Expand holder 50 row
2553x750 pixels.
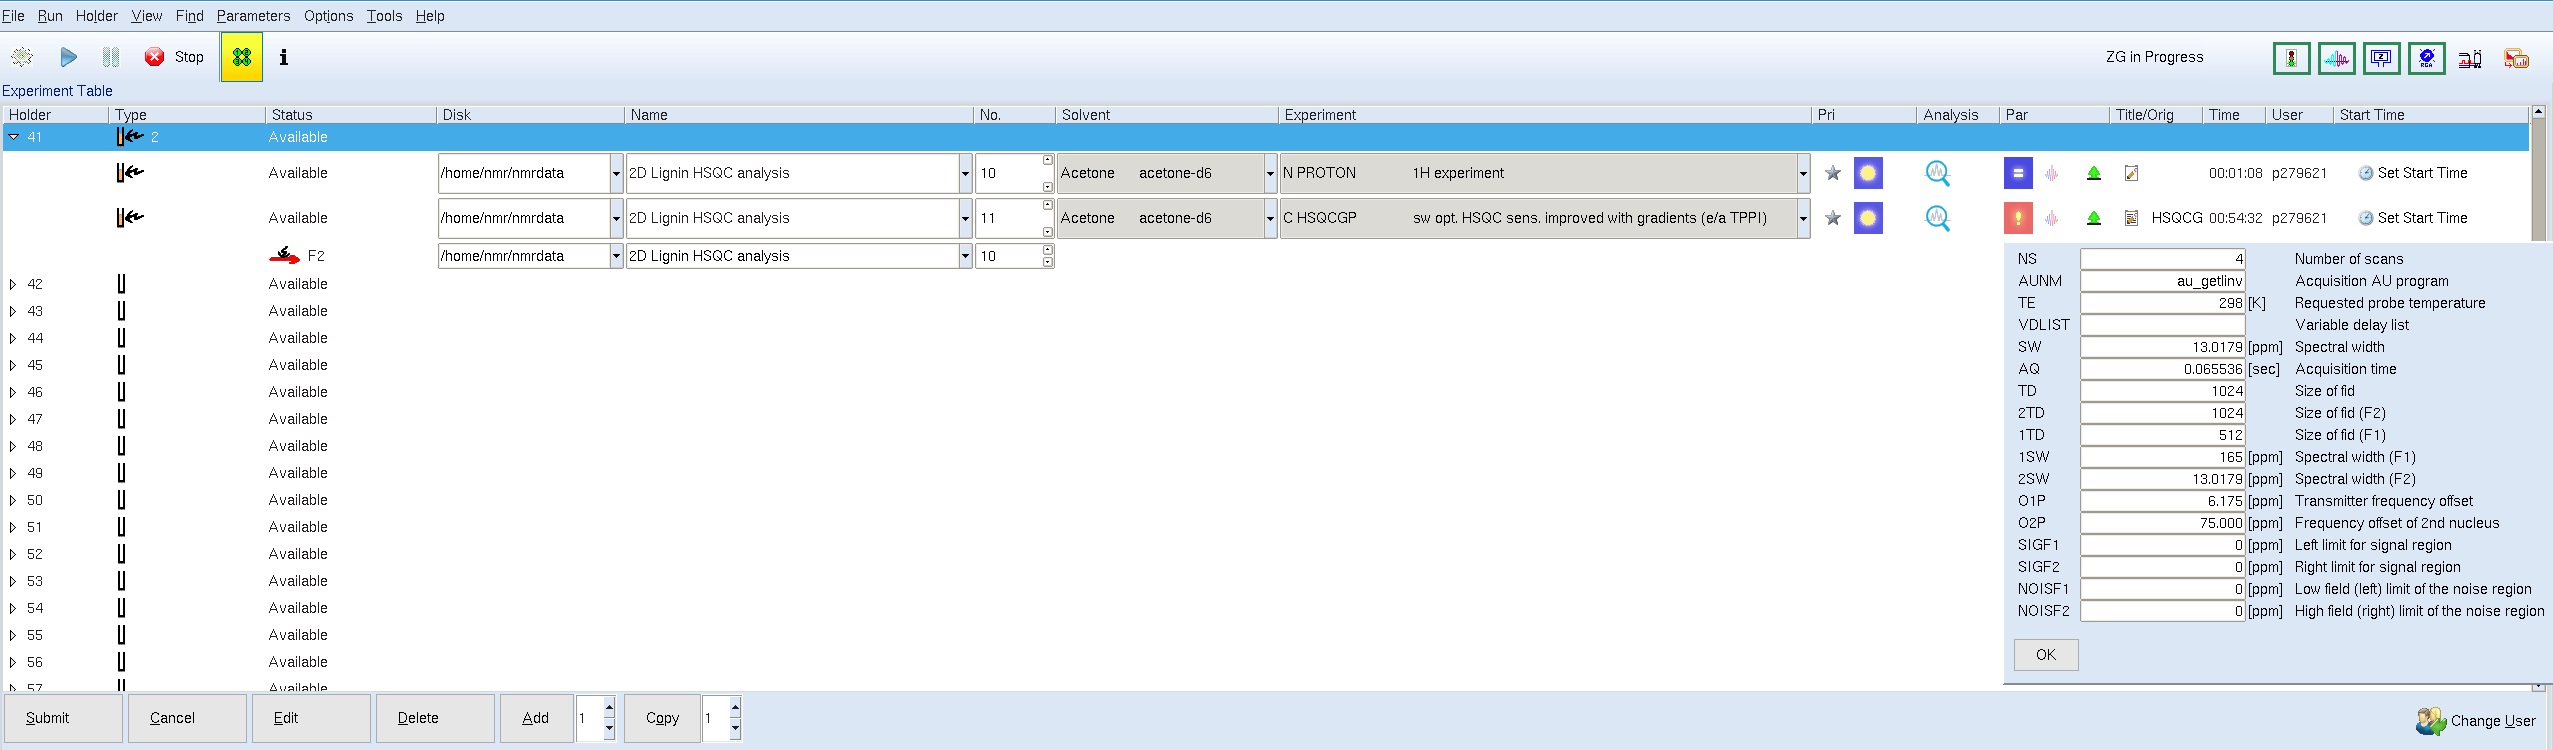click(13, 500)
